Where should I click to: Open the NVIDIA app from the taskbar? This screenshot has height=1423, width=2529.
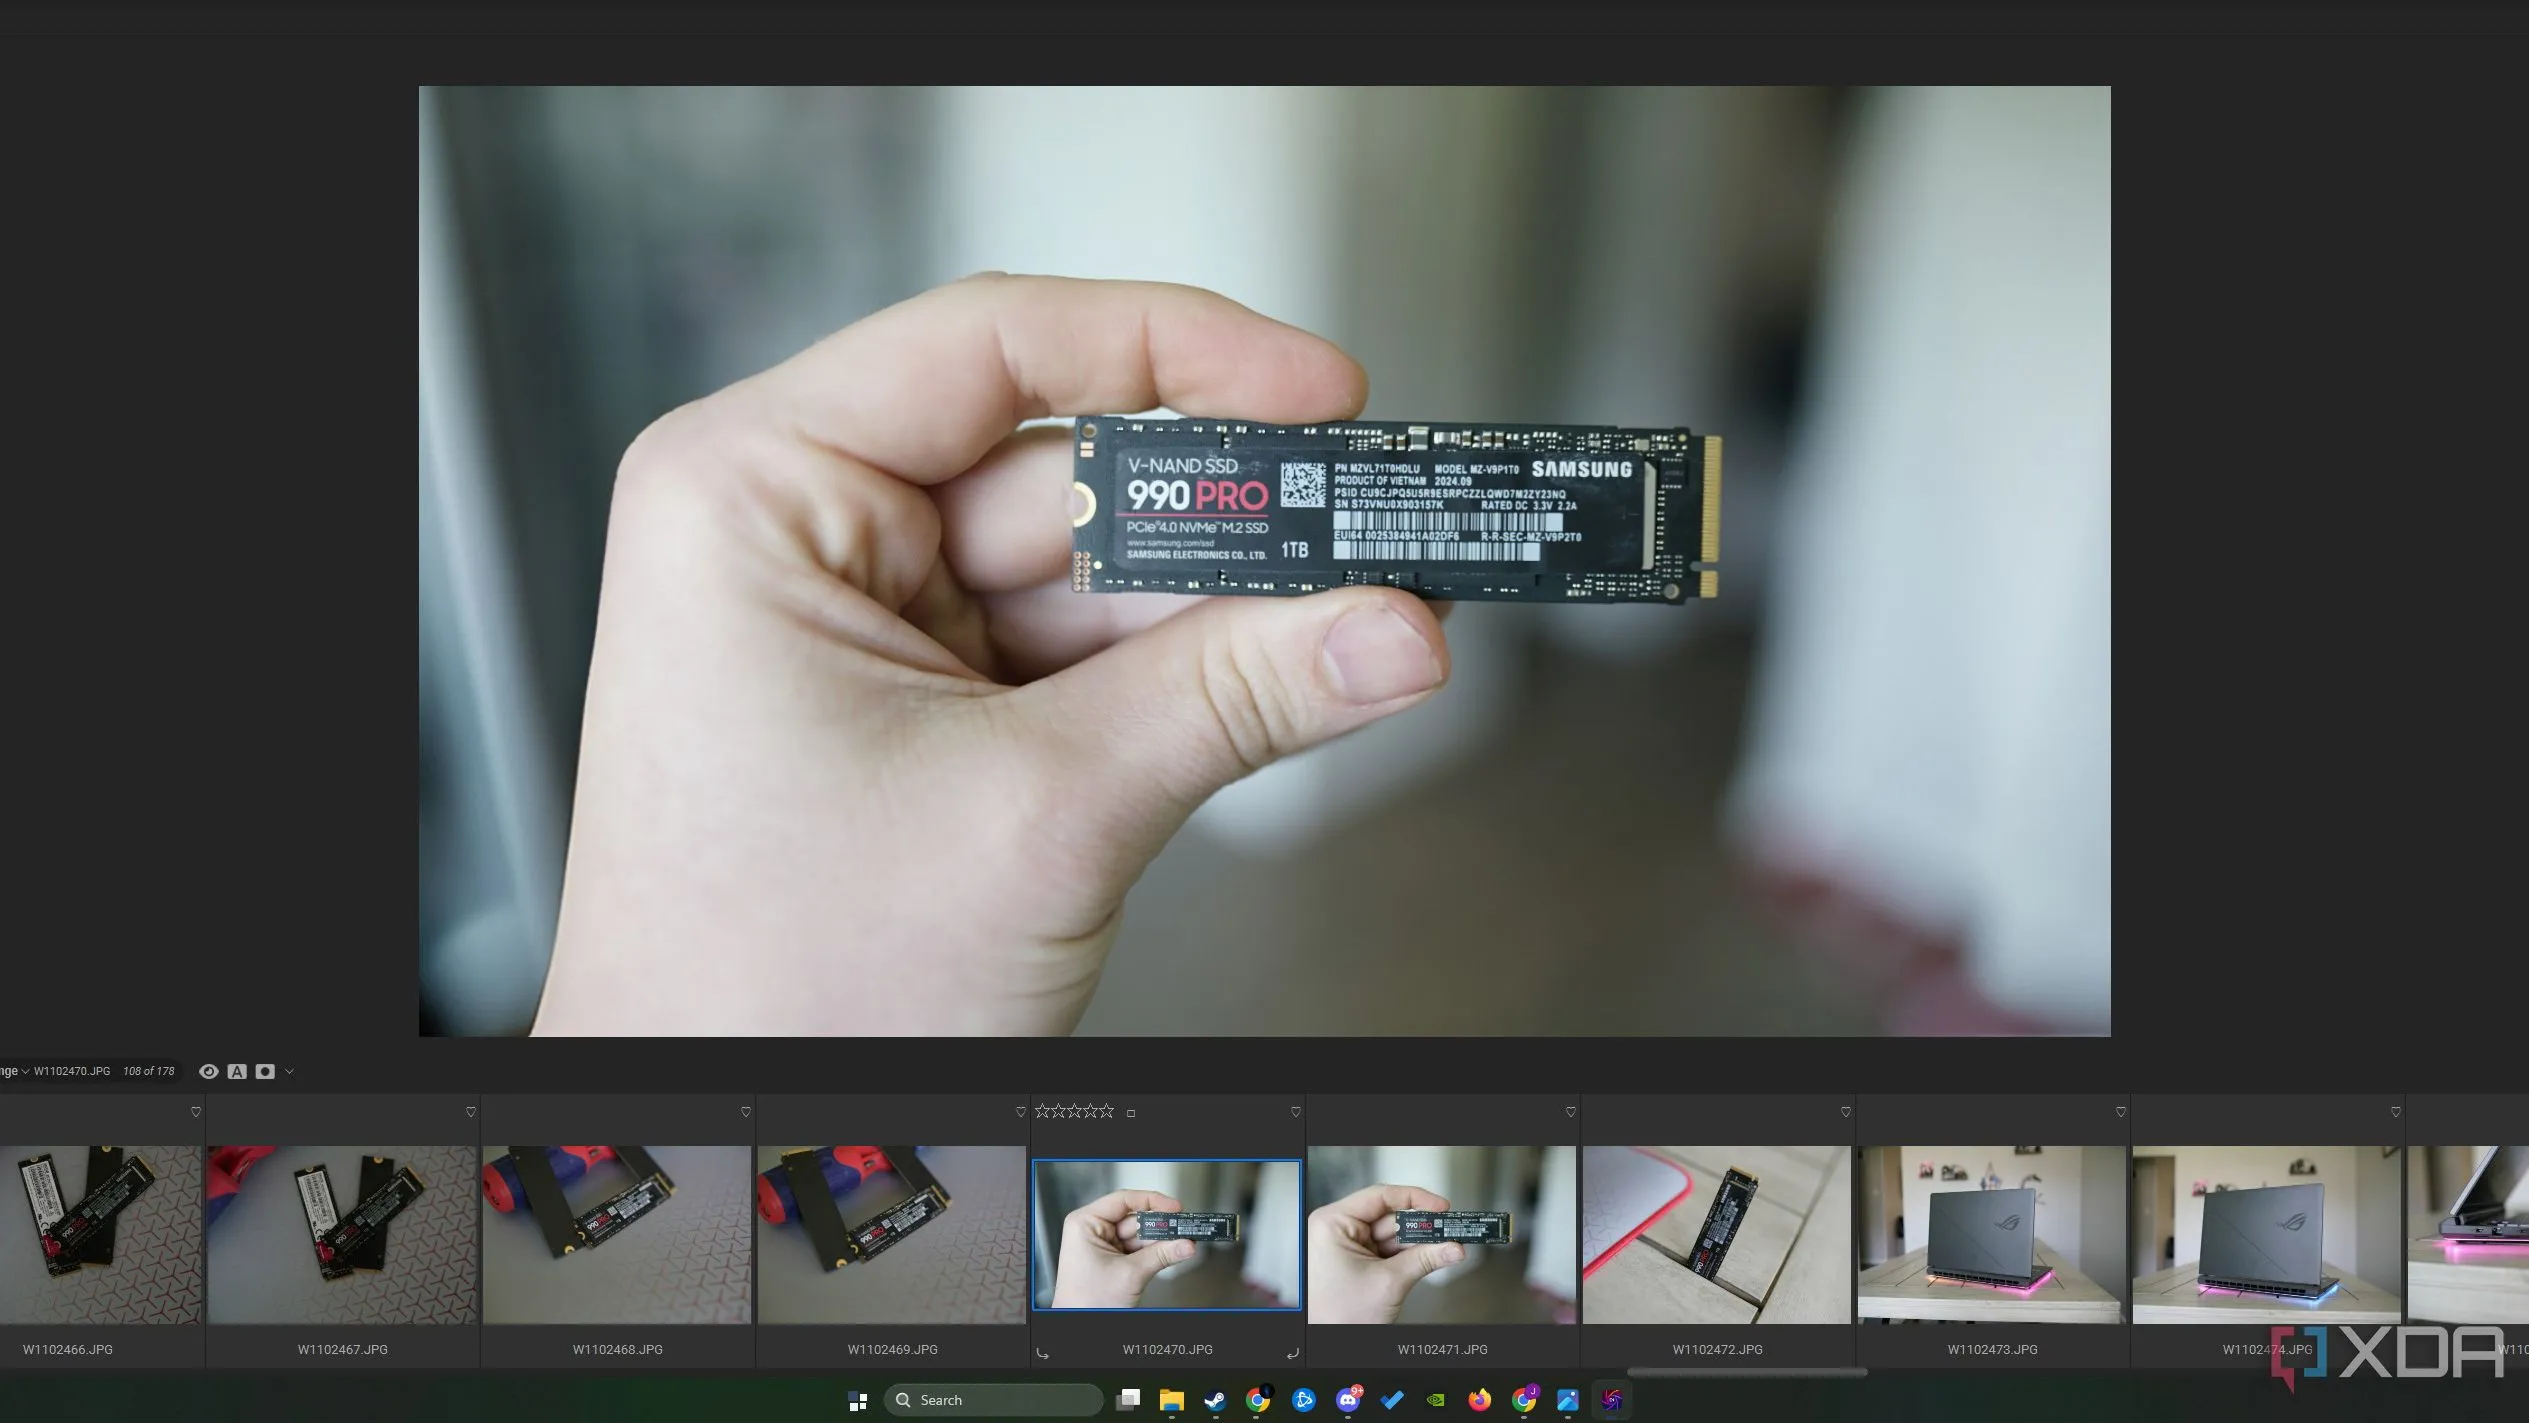1436,1400
